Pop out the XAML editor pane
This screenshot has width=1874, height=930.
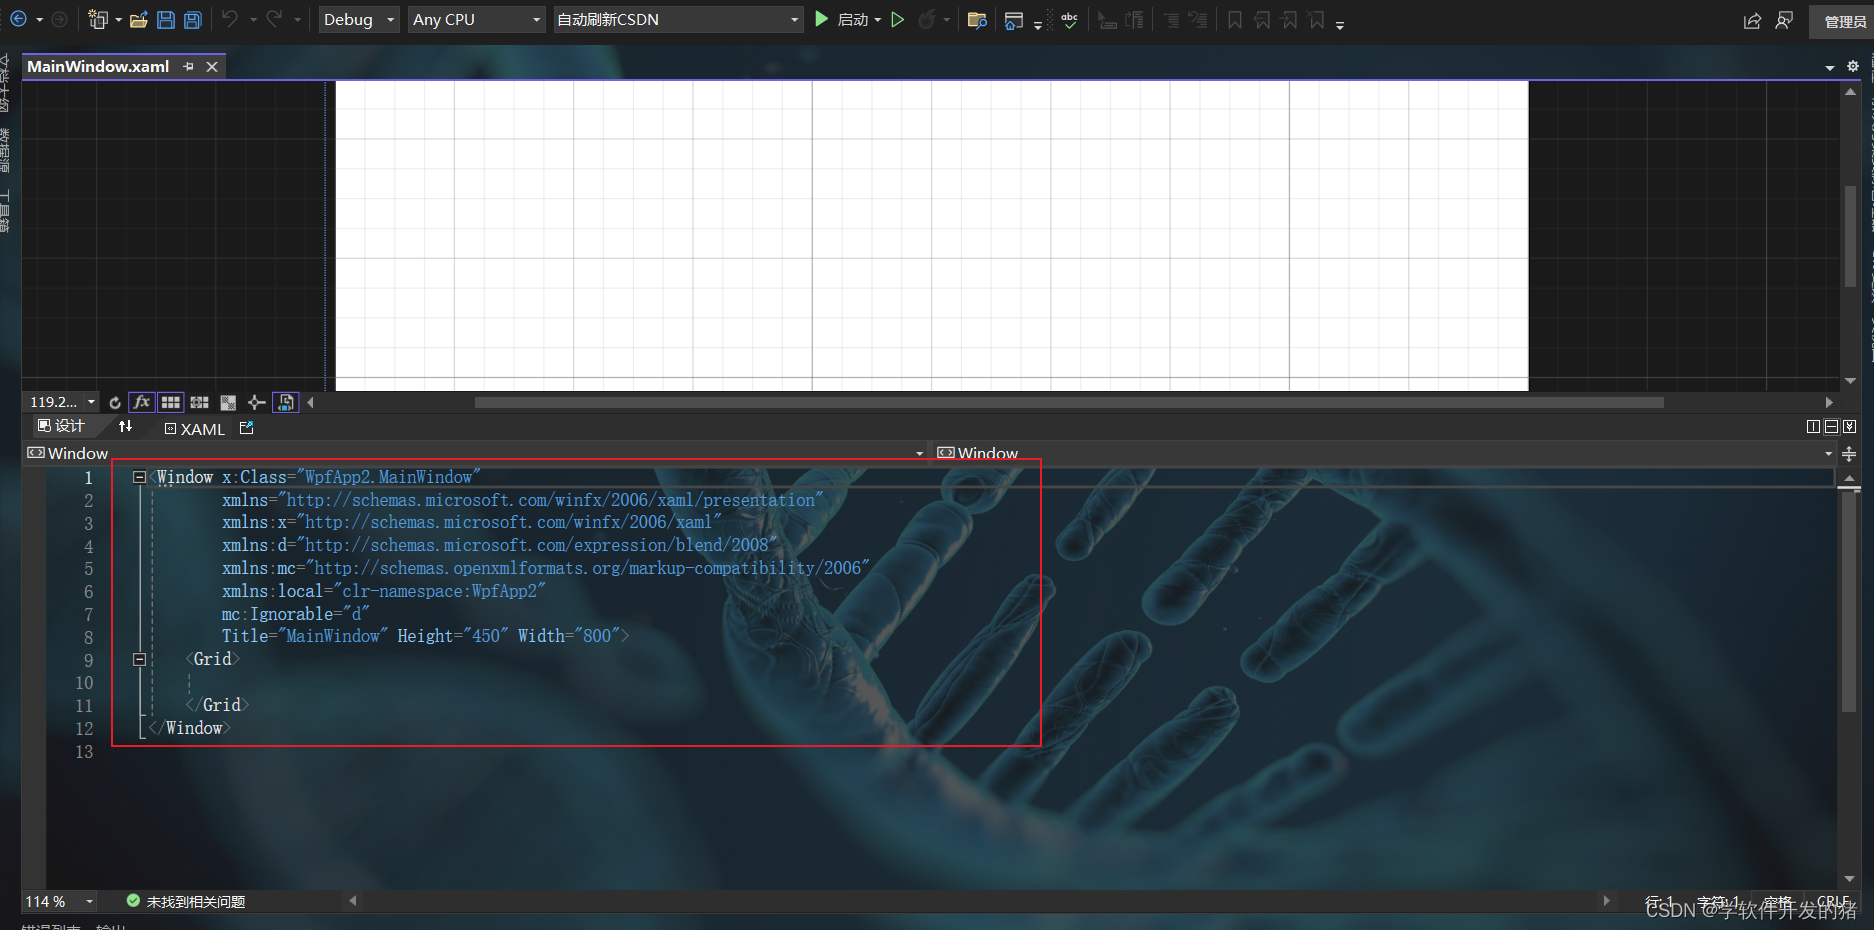pyautogui.click(x=246, y=428)
